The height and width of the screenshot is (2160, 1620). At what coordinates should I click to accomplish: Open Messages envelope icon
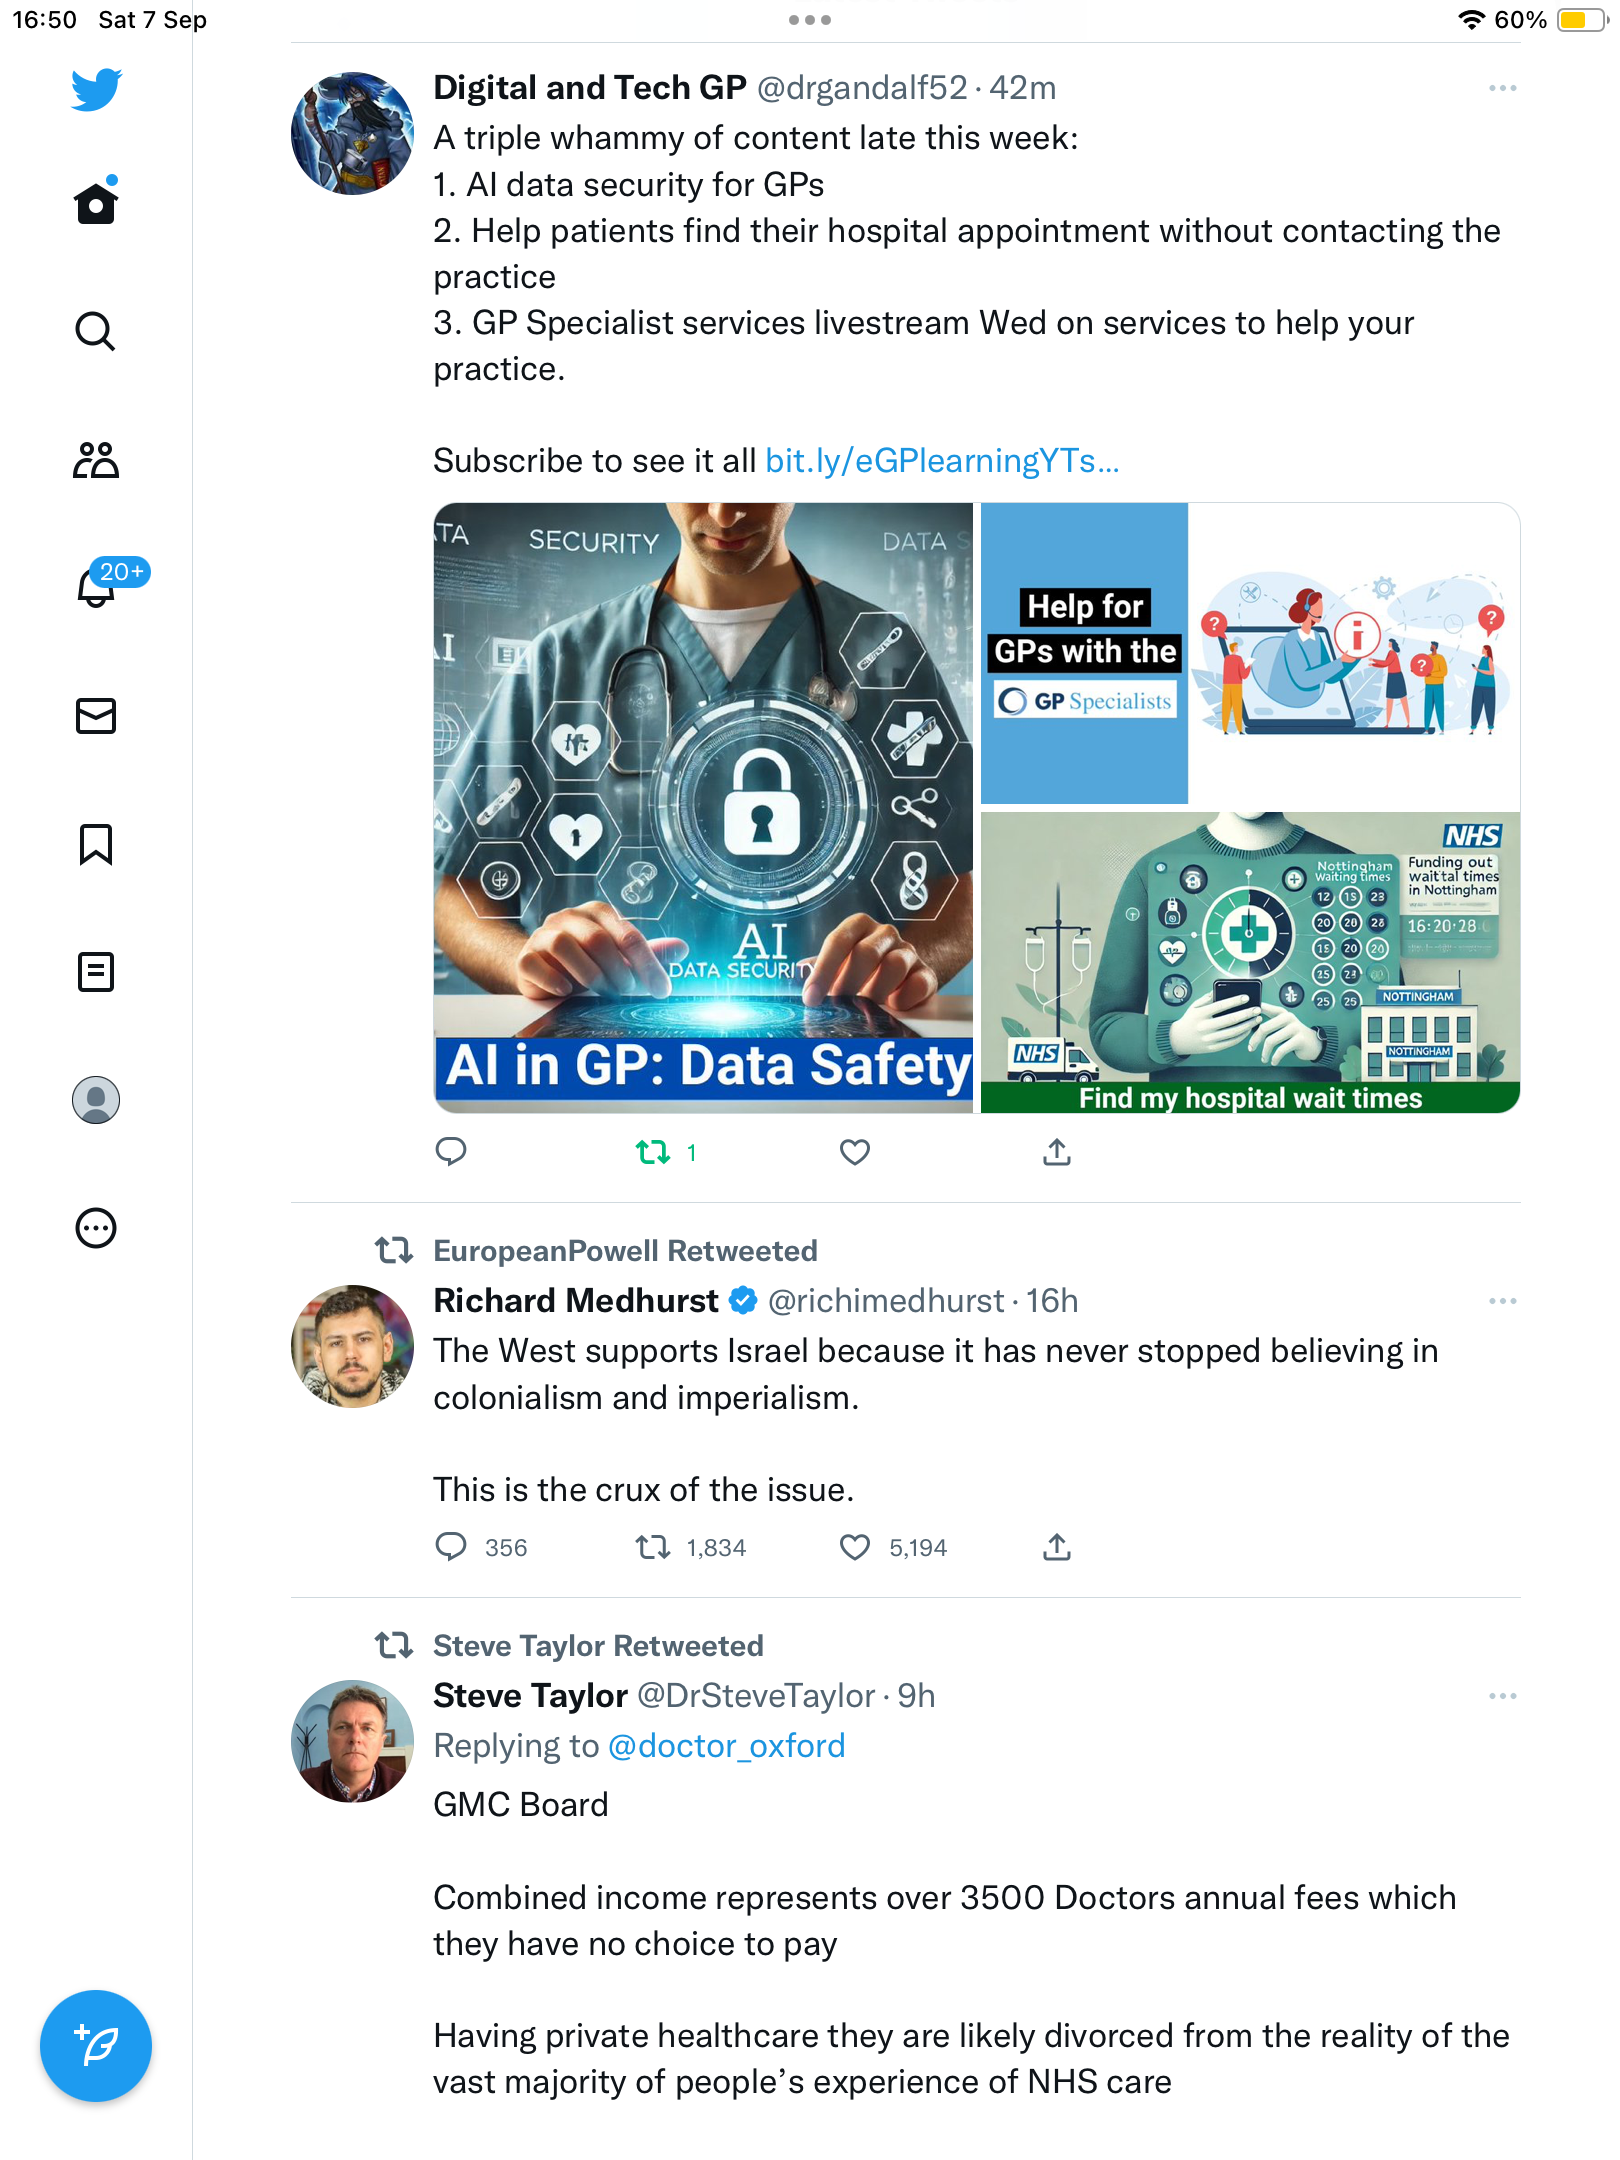click(96, 716)
